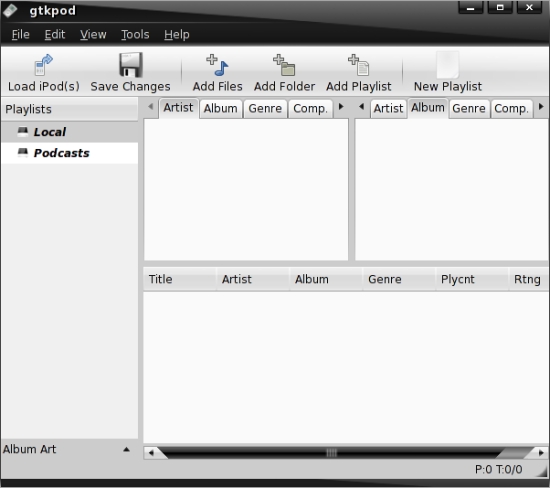The width and height of the screenshot is (550, 488).
Task: Open the Edit menu
Action: tap(55, 34)
